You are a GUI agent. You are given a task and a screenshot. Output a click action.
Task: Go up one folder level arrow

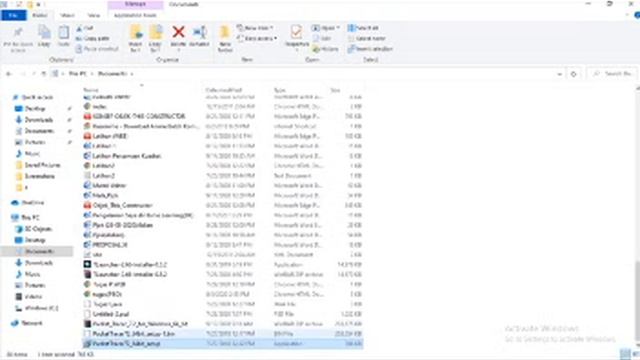44,74
